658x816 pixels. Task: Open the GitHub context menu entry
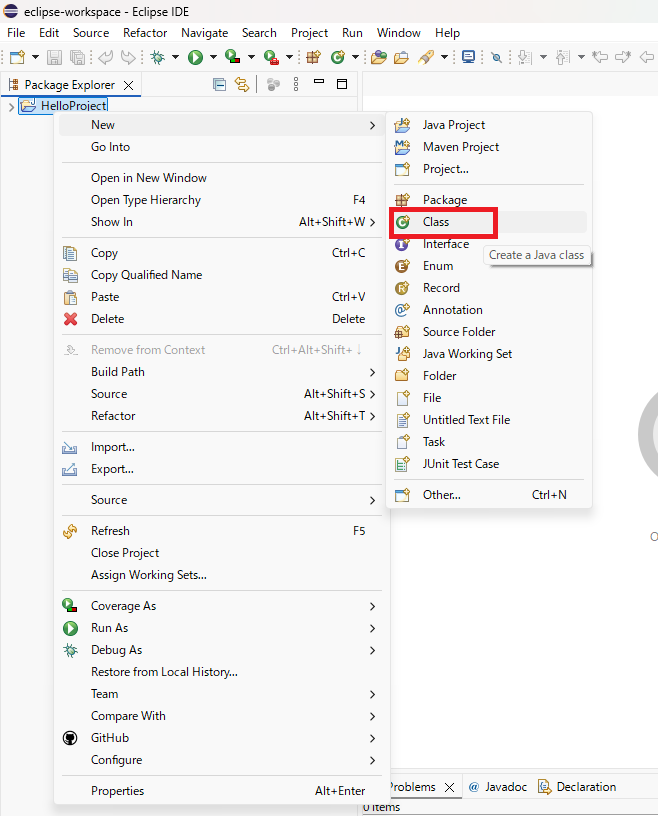tap(222, 738)
